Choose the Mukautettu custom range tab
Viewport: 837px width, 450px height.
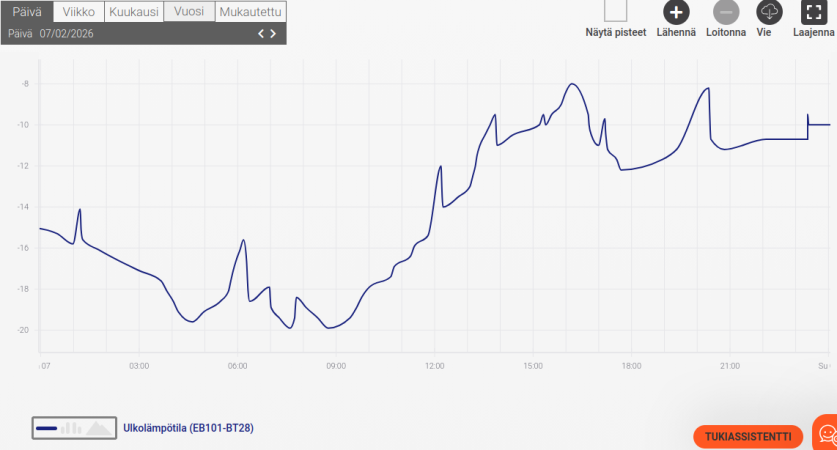coord(250,12)
